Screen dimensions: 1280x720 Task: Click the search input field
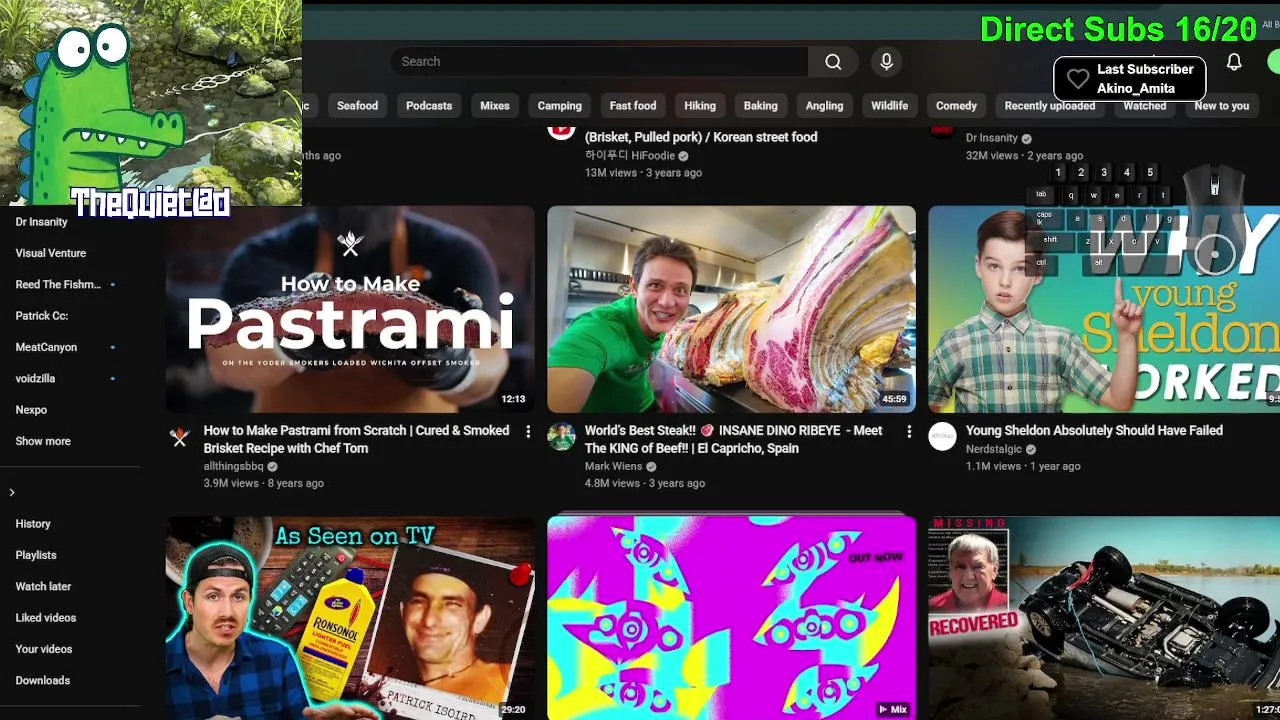click(599, 61)
